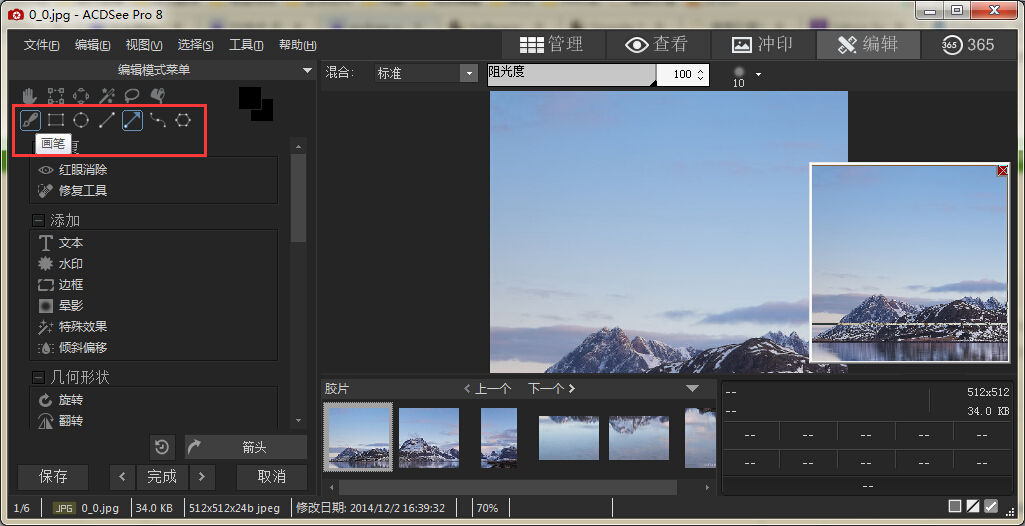Open the 红眼消除 tool
Image resolution: width=1025 pixels, height=526 pixels.
click(x=82, y=170)
